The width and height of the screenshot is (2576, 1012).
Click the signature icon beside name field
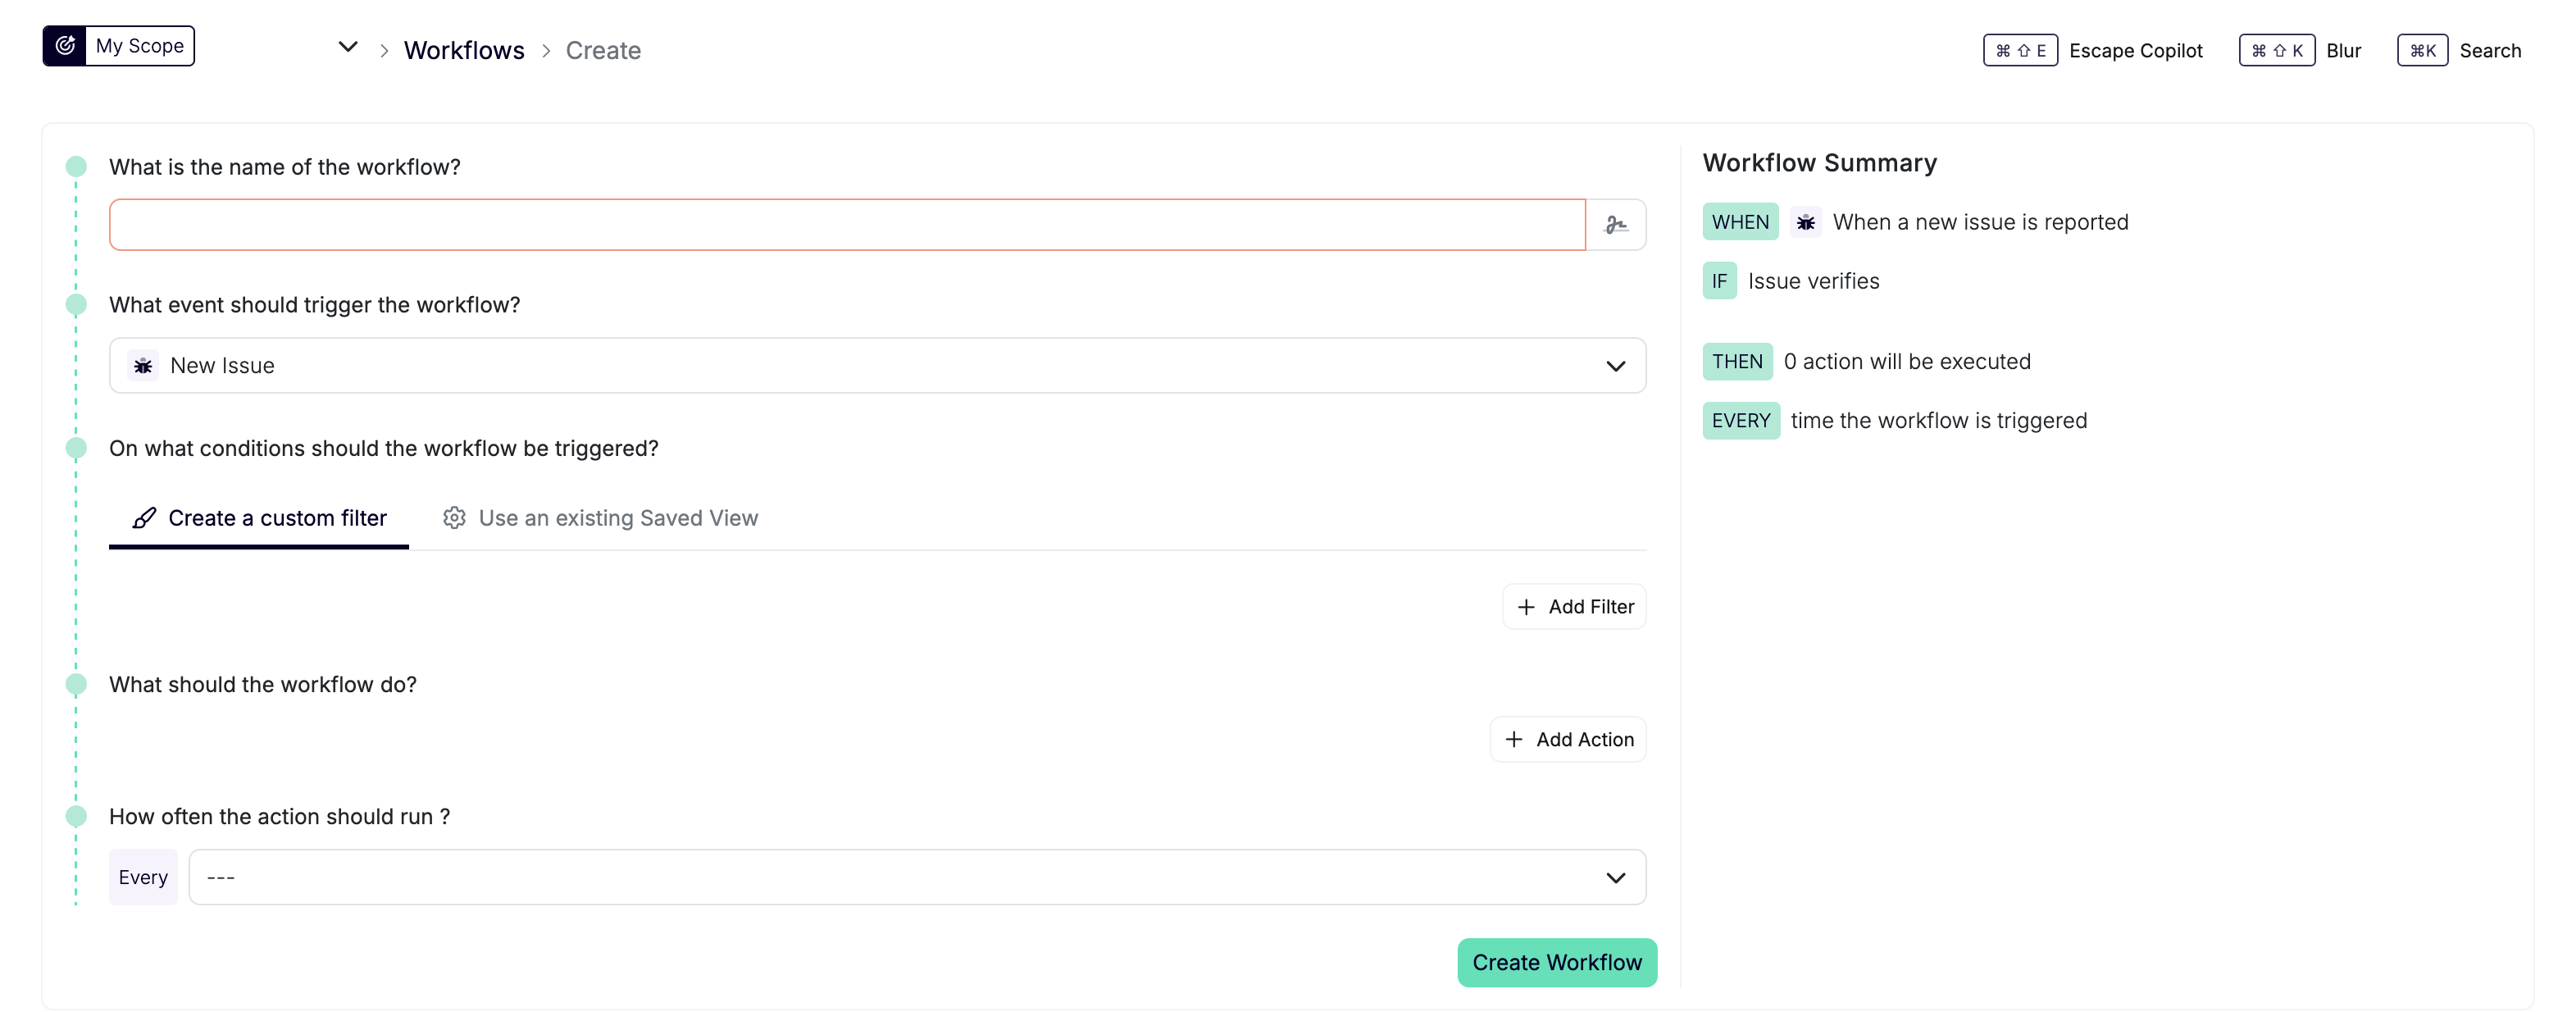point(1615,225)
